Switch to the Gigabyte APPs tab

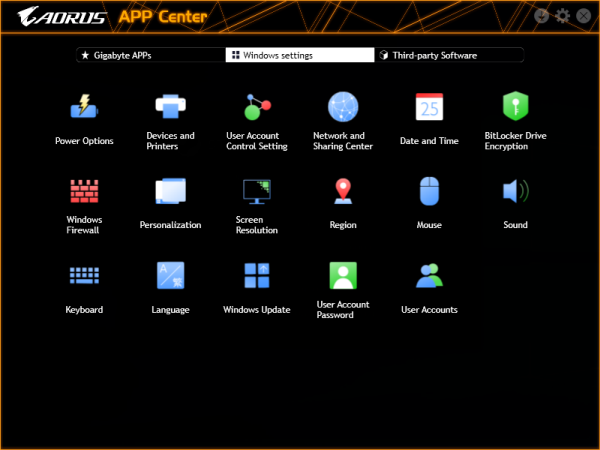pos(151,55)
